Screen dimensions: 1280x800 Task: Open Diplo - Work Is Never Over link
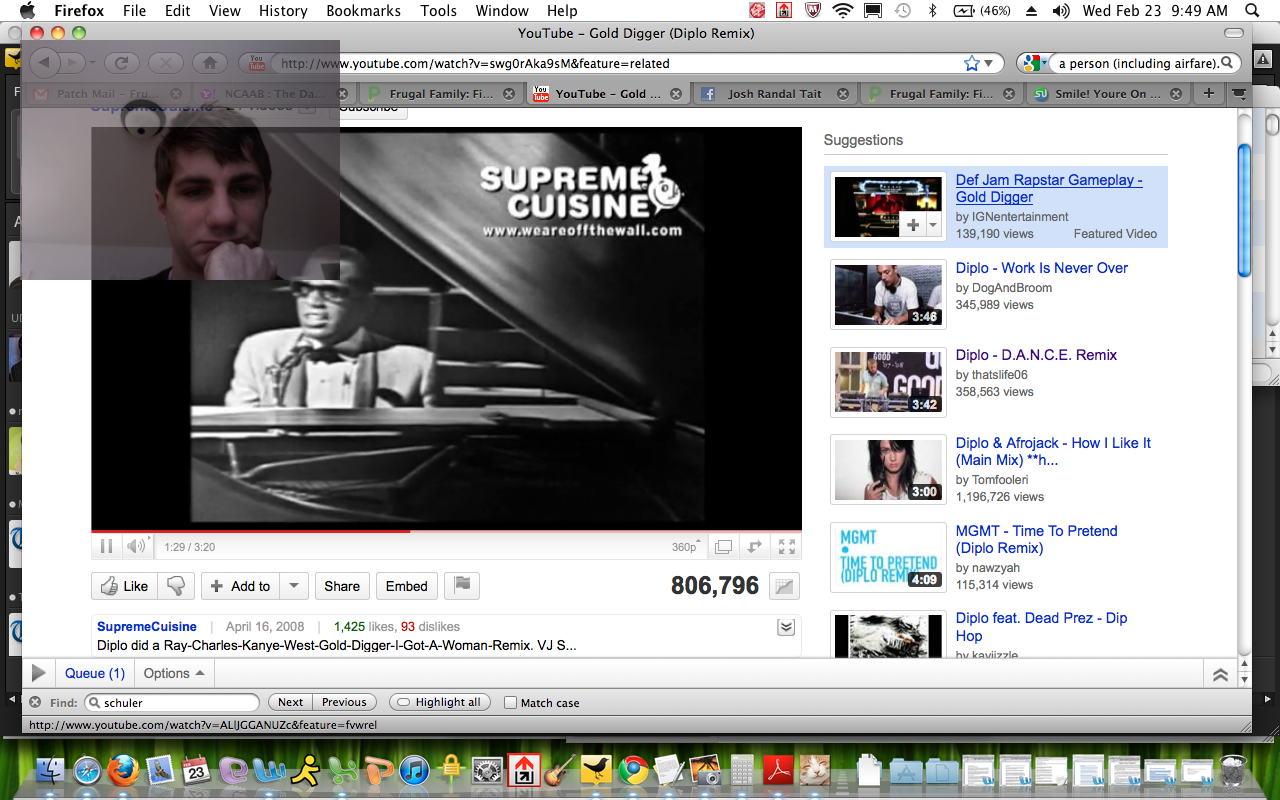point(1041,268)
